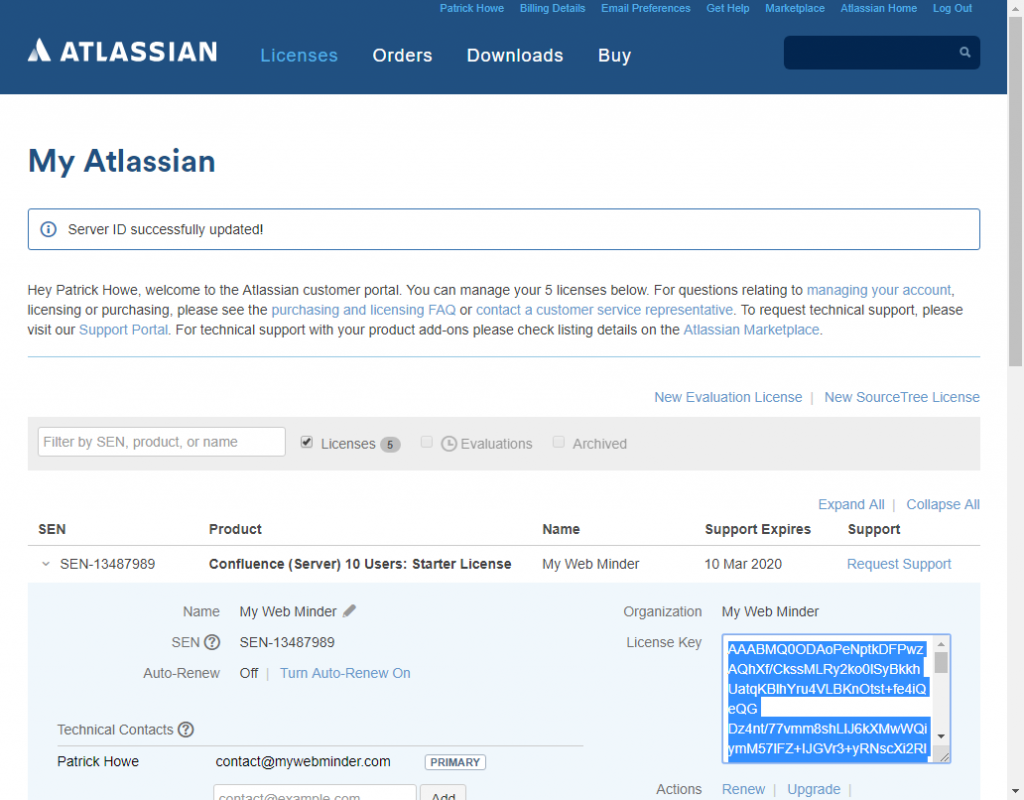Click the Product column header
Viewport: 1024px width, 800px height.
pos(235,529)
